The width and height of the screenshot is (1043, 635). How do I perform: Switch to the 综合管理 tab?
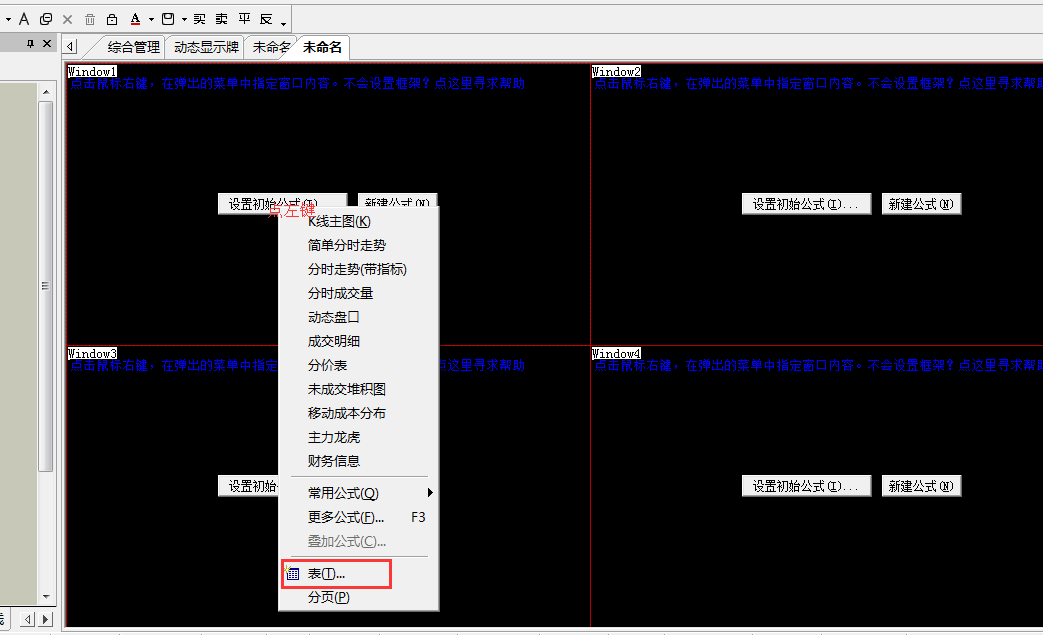133,47
